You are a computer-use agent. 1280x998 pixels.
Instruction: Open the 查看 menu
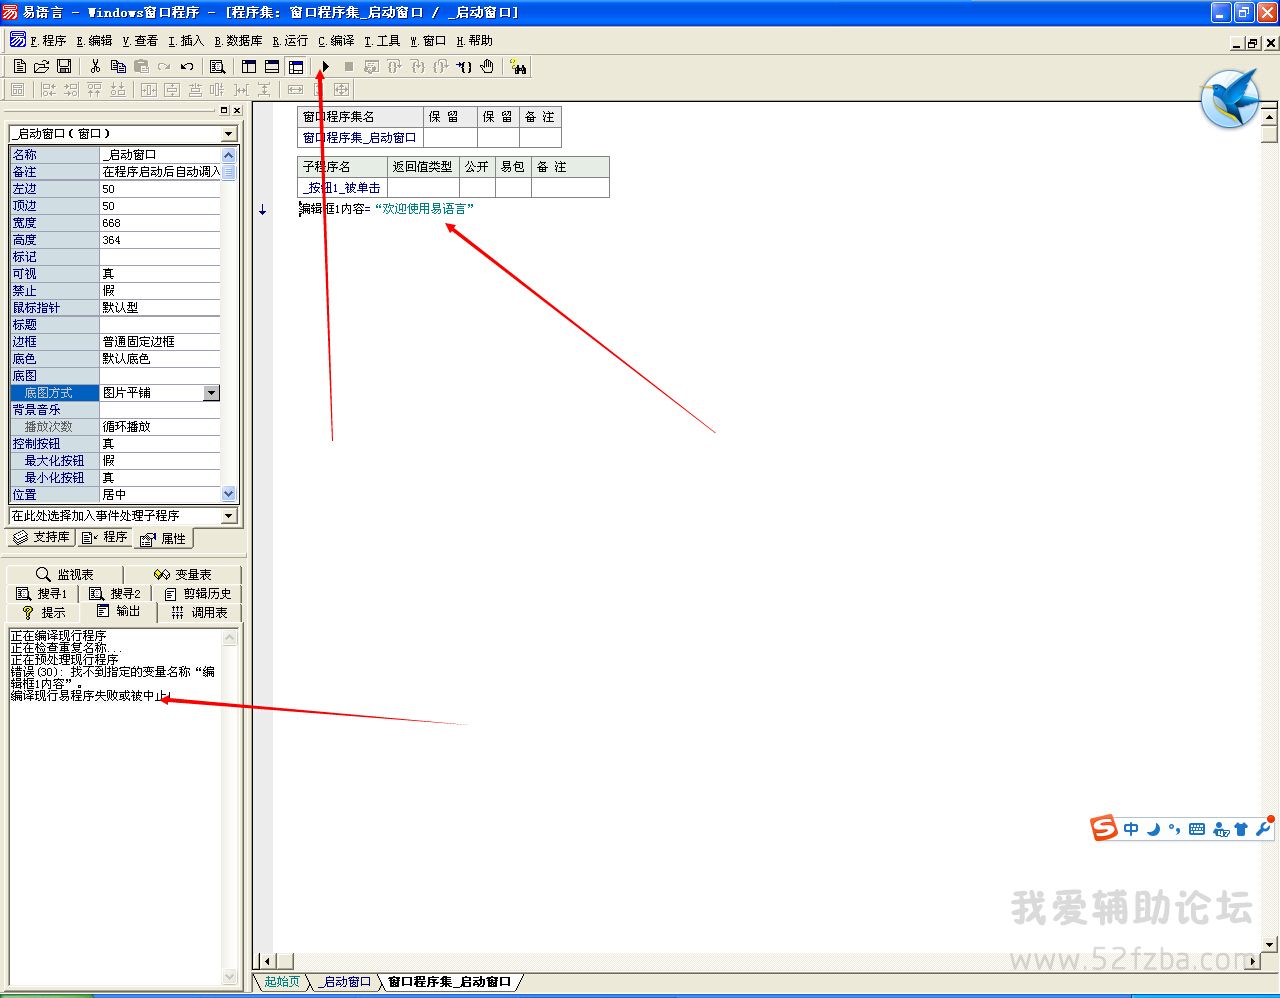point(140,41)
